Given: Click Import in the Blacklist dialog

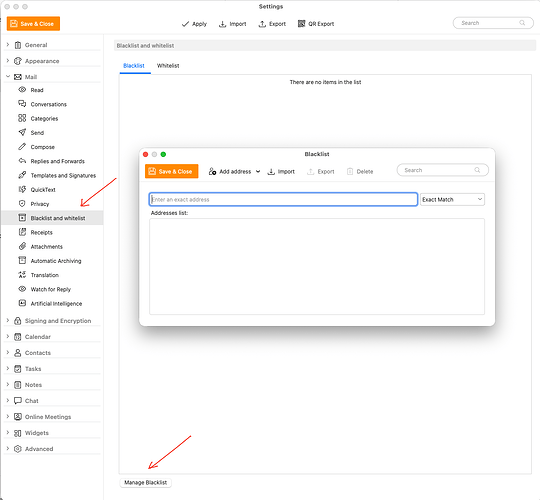Looking at the screenshot, I should coord(281,171).
